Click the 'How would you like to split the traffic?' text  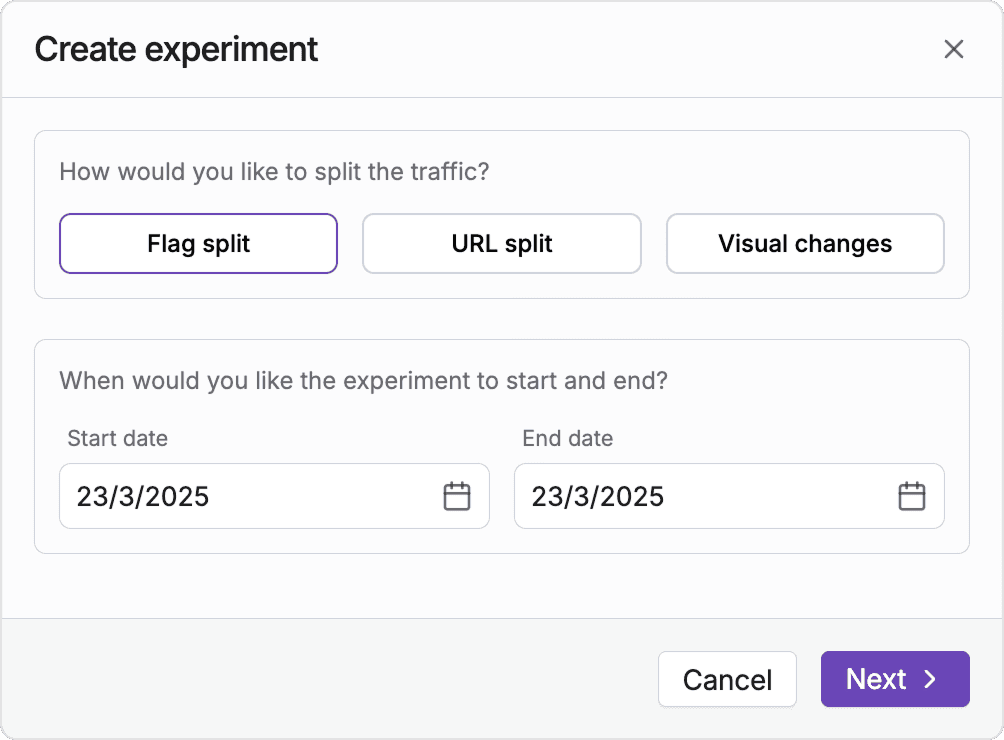274,172
